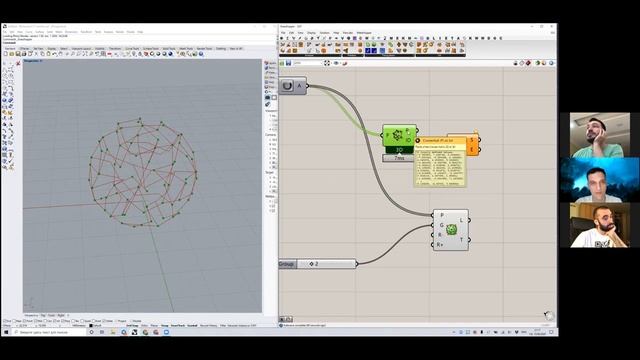Toggle Gumball in Rhino status bar
This screenshot has height=360, width=640.
tap(192, 326)
